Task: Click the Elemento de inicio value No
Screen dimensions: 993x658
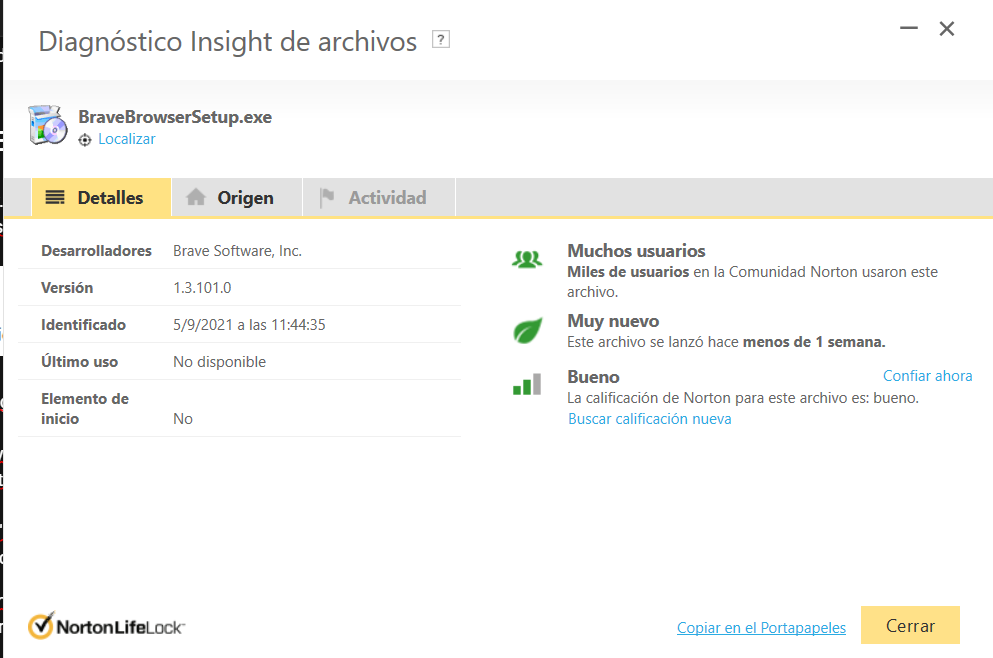Action: 182,419
